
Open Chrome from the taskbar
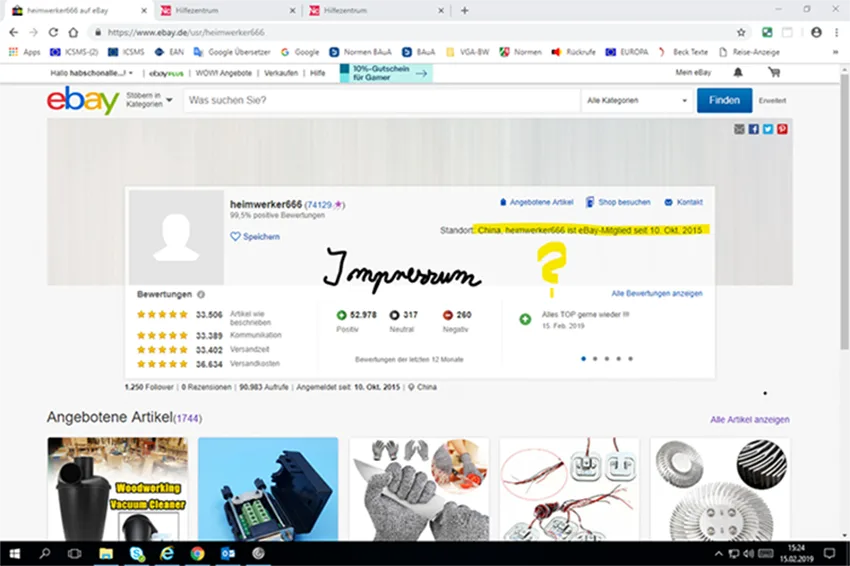[197, 554]
